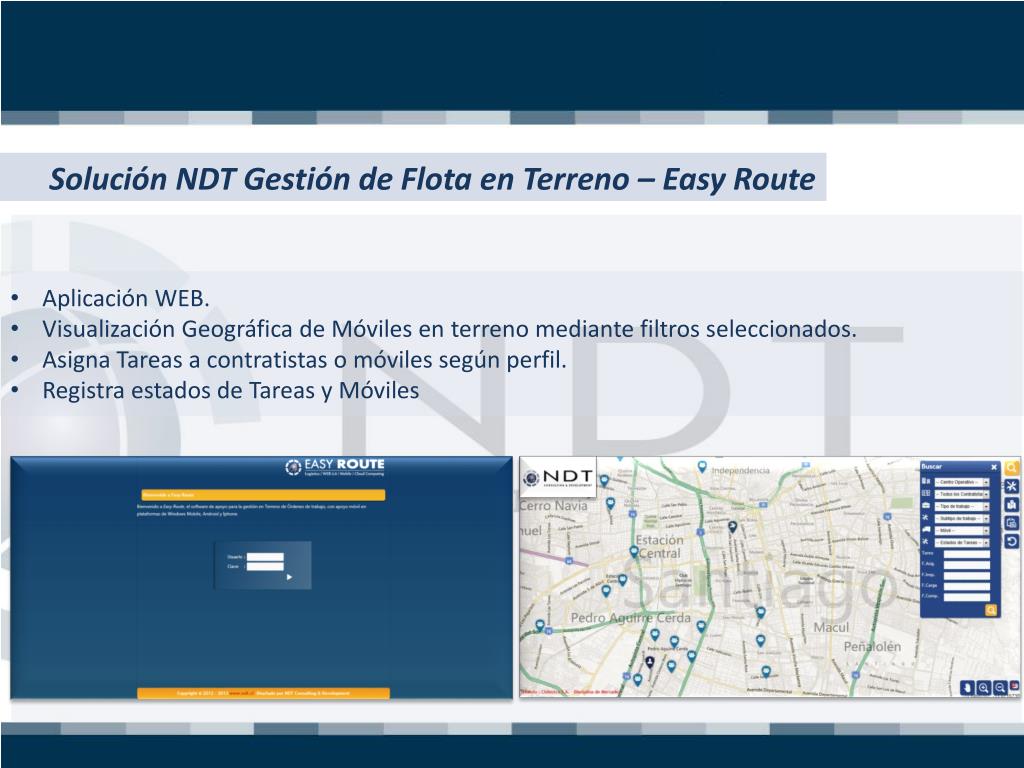This screenshot has height=768, width=1024.
Task: Click the Usuario field on login form
Action: click(265, 557)
